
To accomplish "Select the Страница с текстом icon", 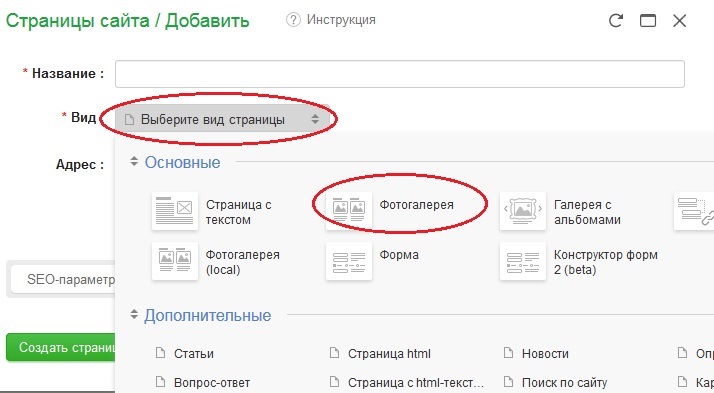I will click(175, 211).
